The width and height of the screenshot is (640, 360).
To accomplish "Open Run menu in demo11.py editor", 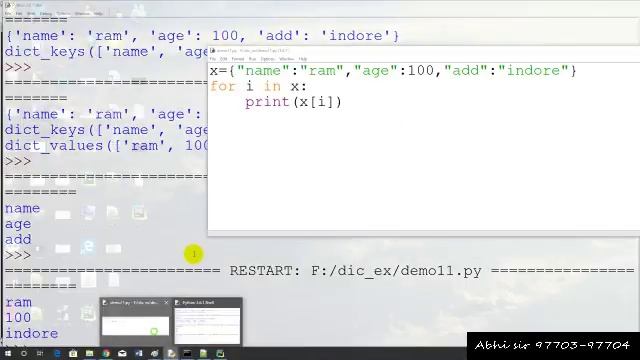I will [x=252, y=59].
